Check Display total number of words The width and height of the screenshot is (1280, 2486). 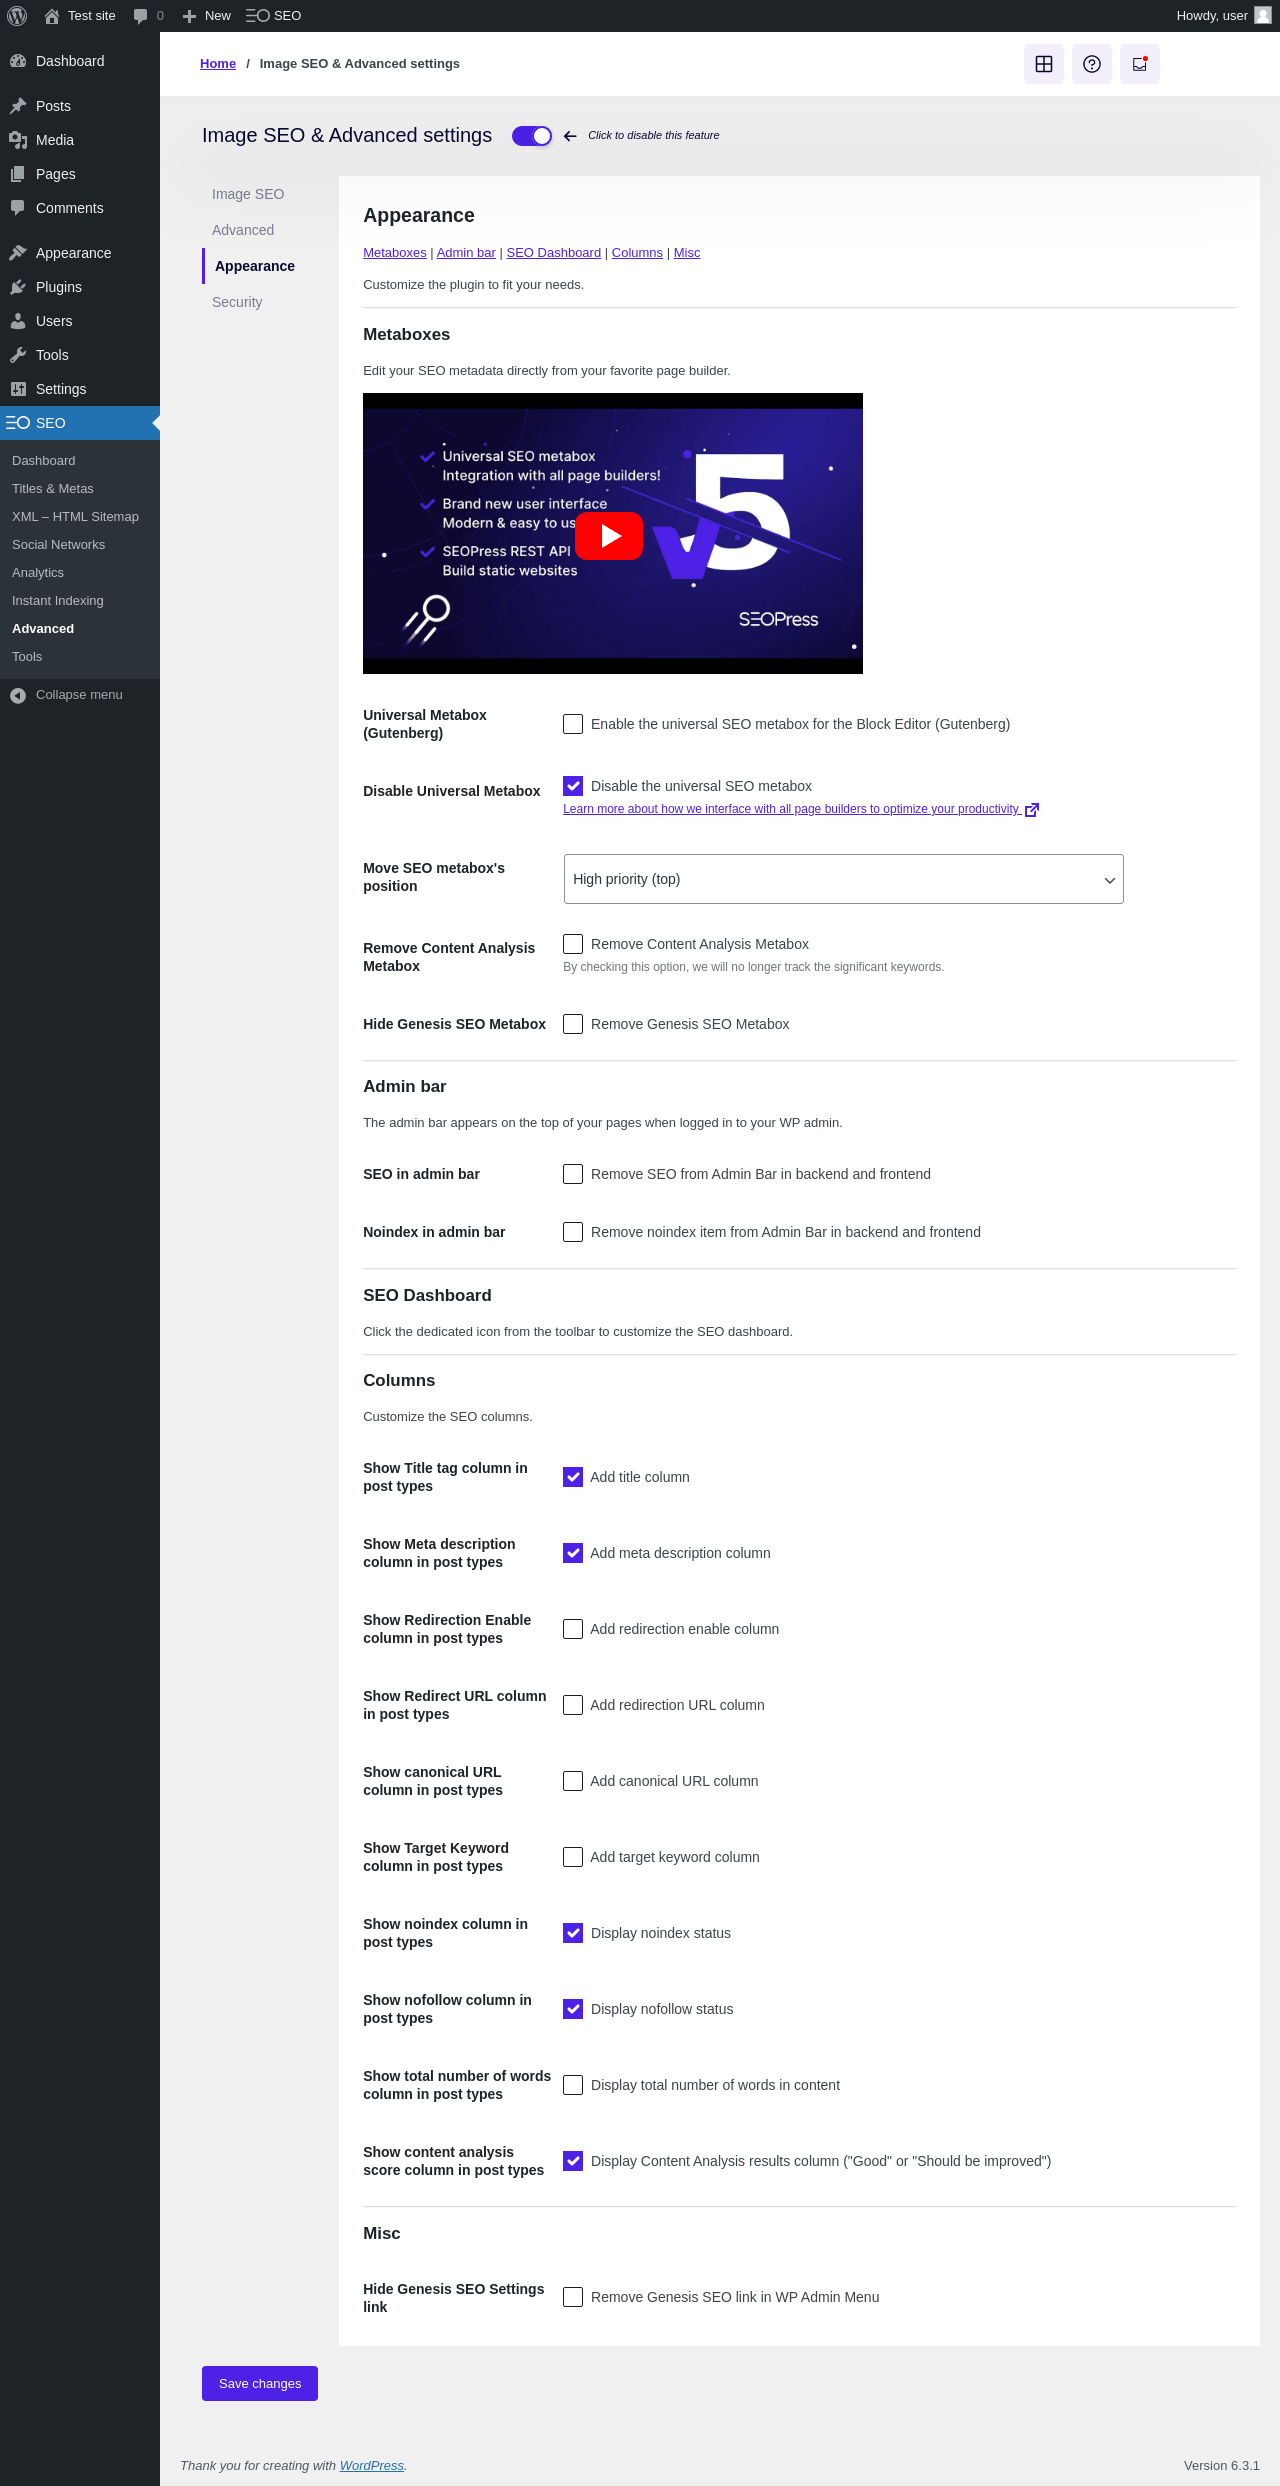tap(573, 2085)
